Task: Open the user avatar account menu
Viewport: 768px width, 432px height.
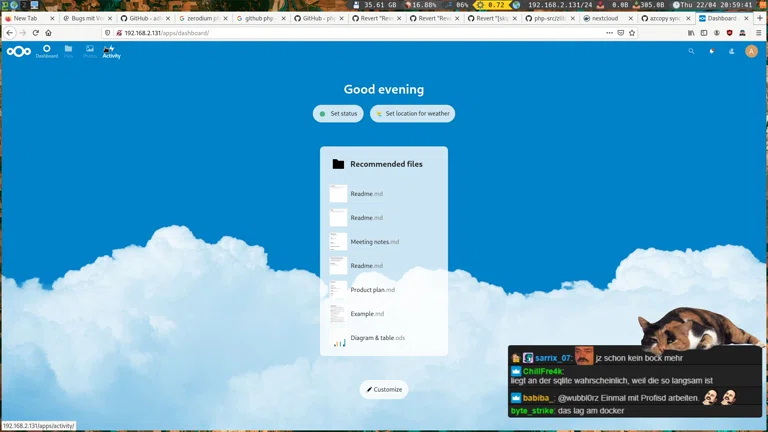Action: tap(751, 51)
